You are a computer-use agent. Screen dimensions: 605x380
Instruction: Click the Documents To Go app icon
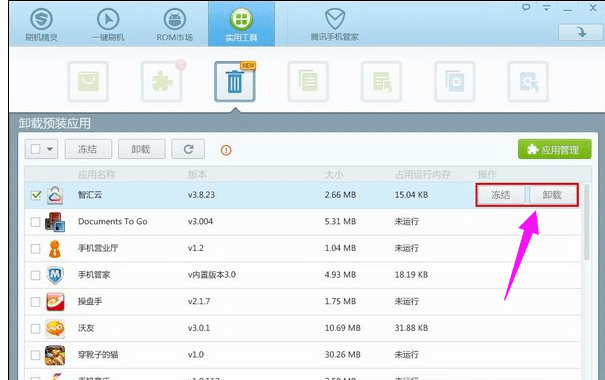[x=55, y=222]
